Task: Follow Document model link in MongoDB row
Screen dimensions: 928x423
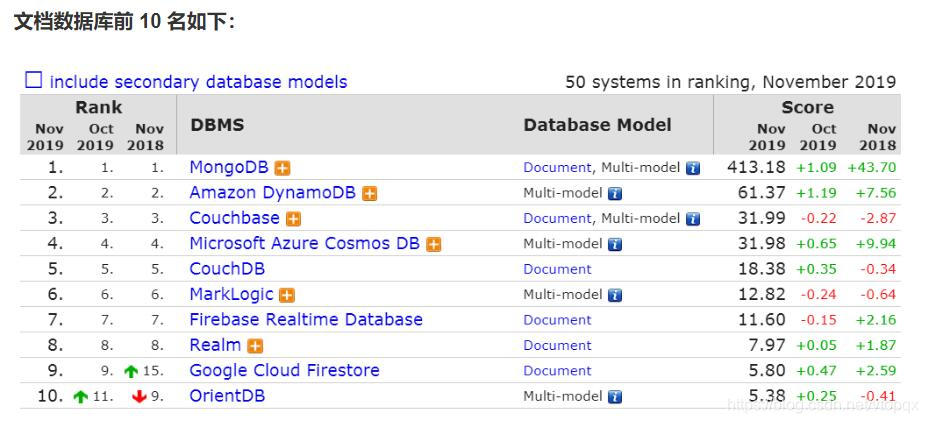Action: pos(557,167)
